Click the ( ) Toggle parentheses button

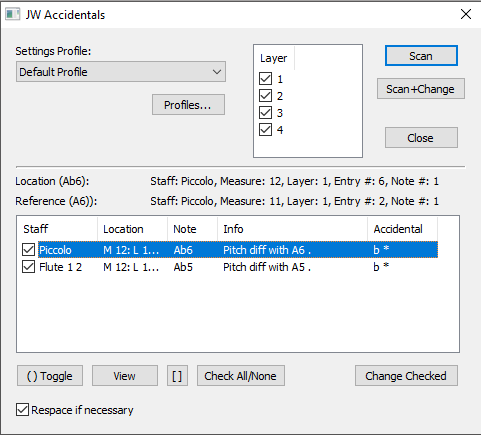[50, 376]
